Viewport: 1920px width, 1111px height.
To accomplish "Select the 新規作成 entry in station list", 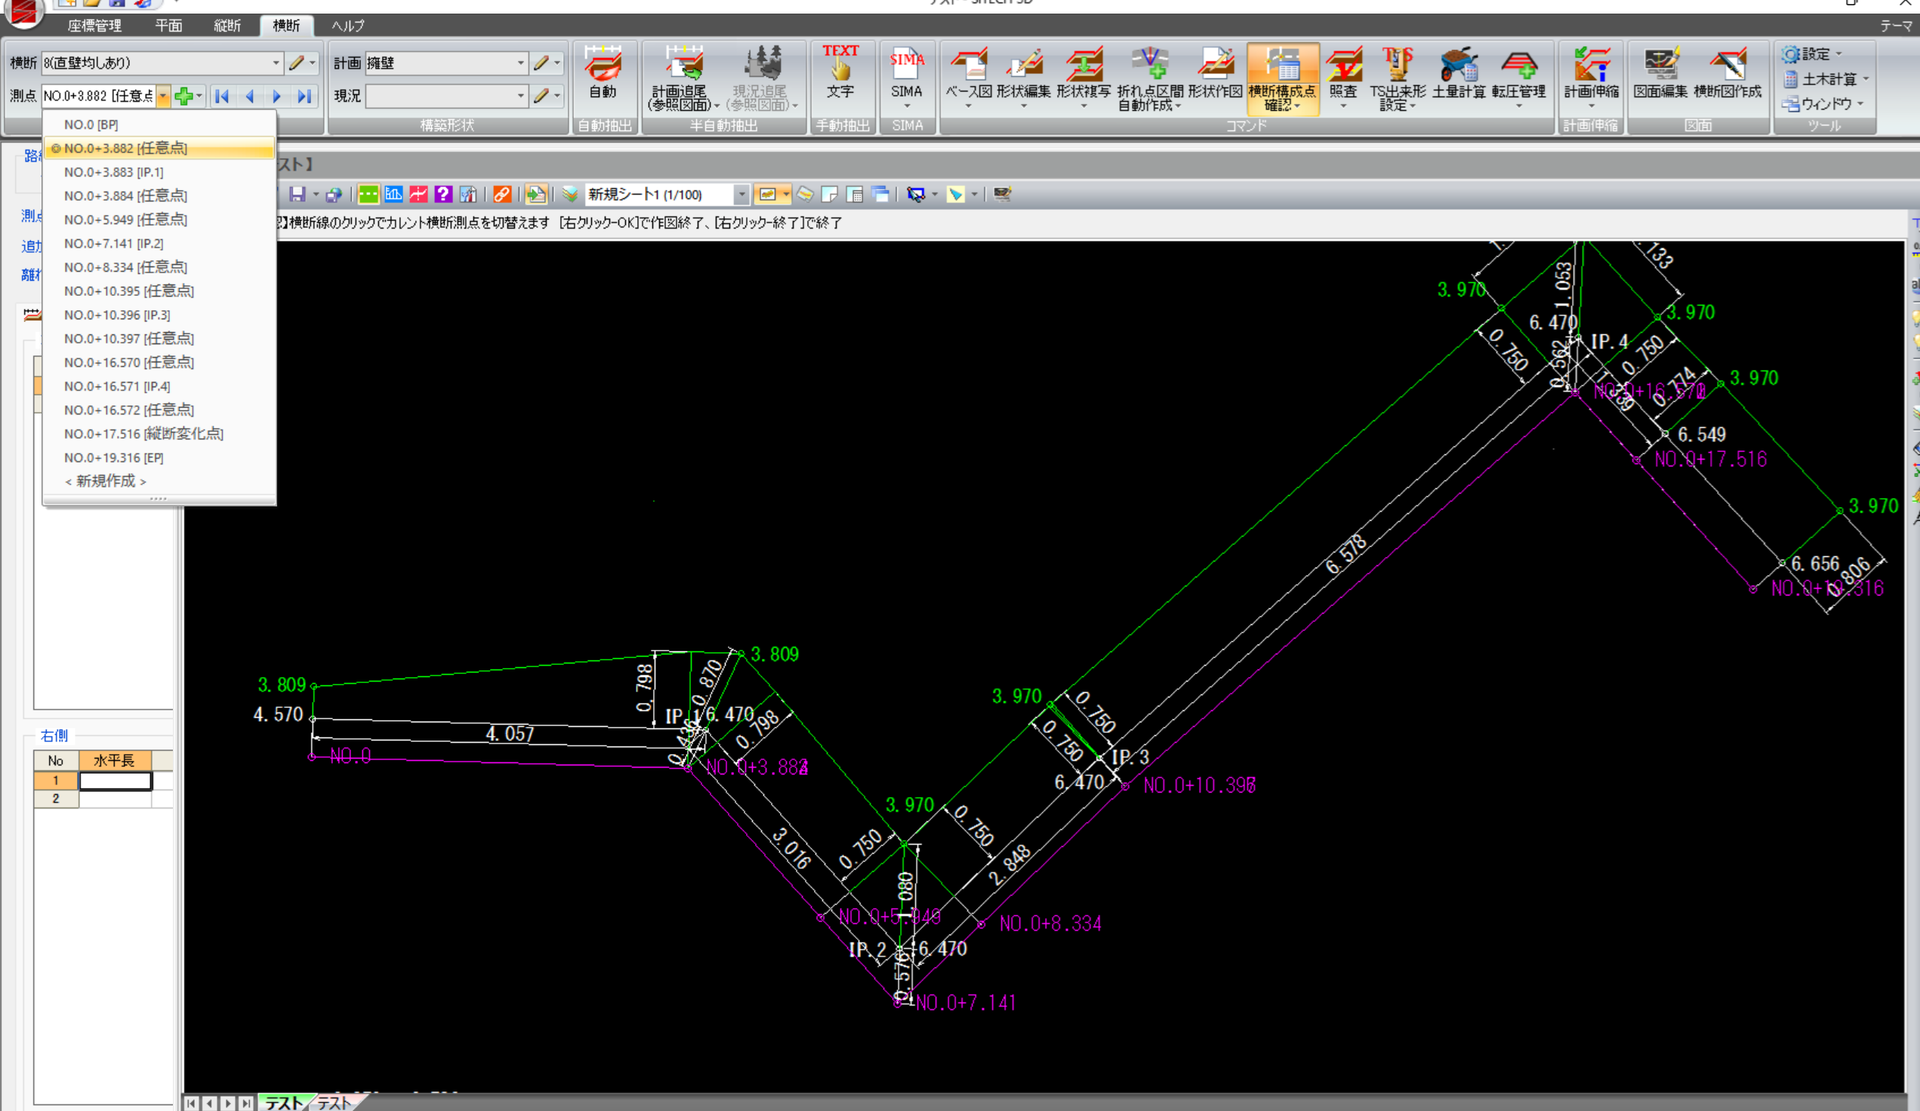I will pos(106,481).
